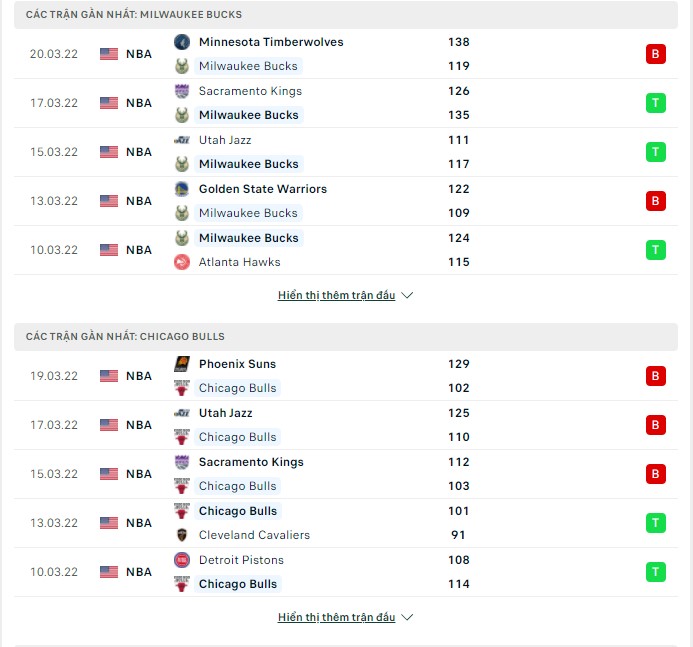Click the Atlanta Hawks logo
This screenshot has height=647, width=693.
tap(182, 262)
